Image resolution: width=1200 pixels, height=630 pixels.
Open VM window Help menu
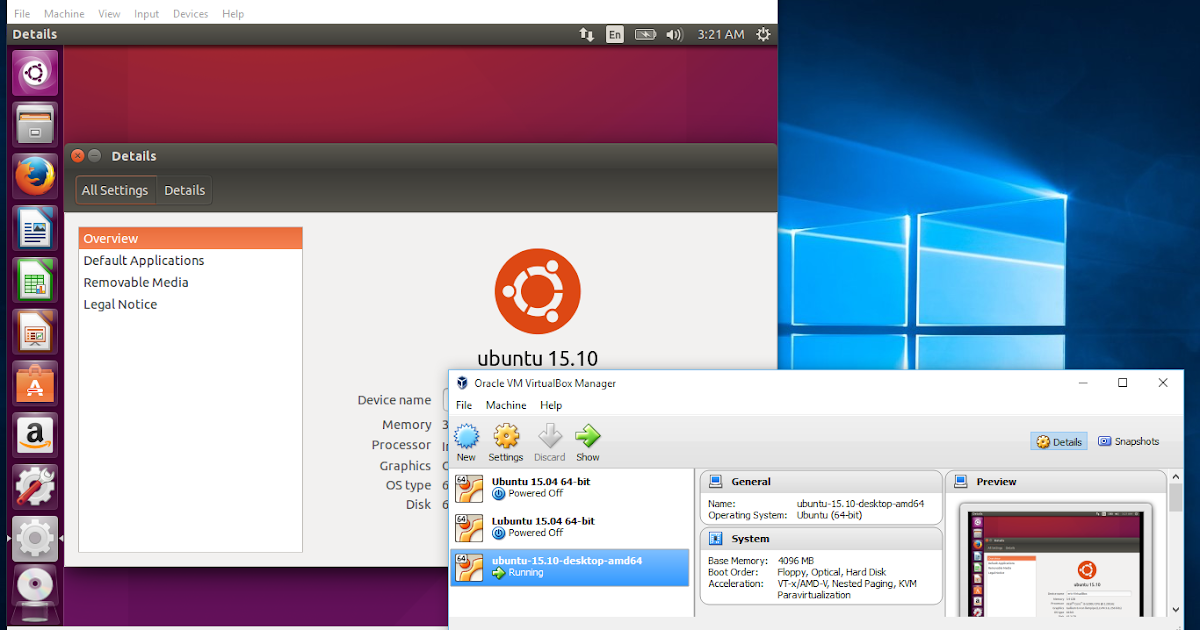coord(233,14)
